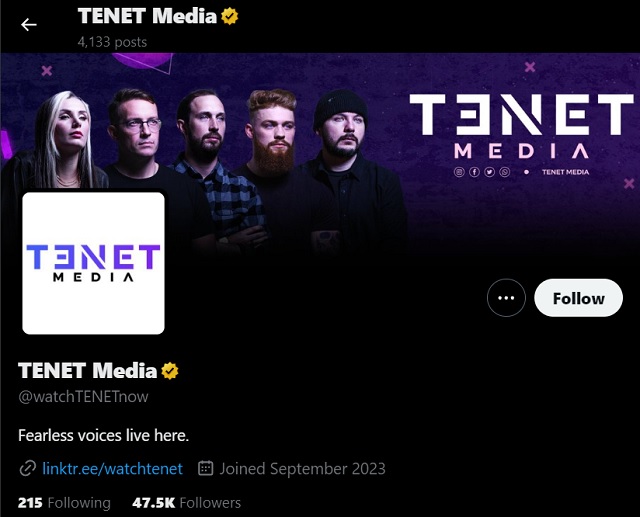Click the Twitter bird icon in banner
The image size is (640, 517).
pyautogui.click(x=489, y=172)
